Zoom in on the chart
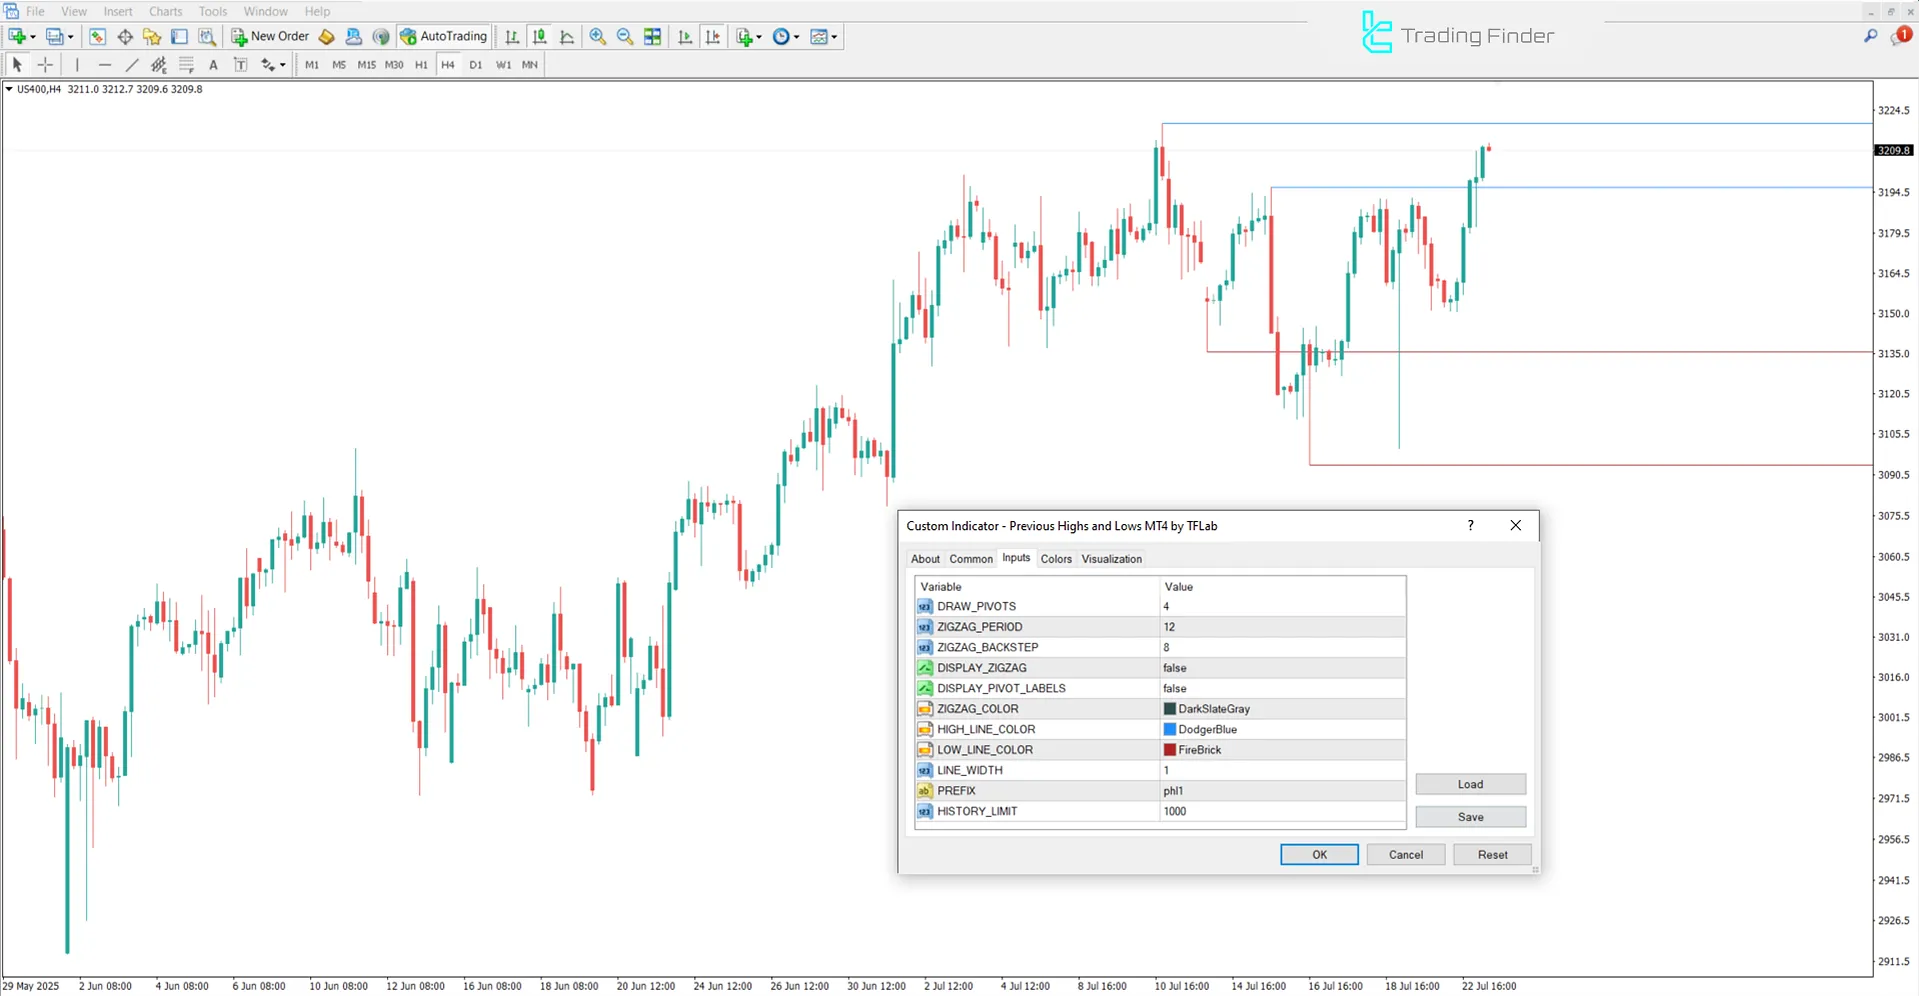The height and width of the screenshot is (996, 1919). (x=597, y=37)
